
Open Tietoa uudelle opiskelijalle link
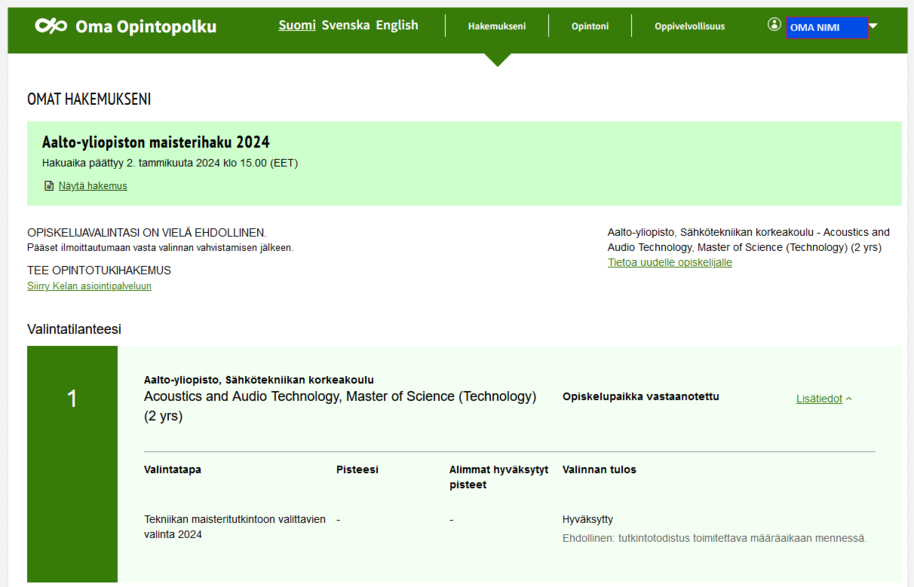(x=670, y=262)
